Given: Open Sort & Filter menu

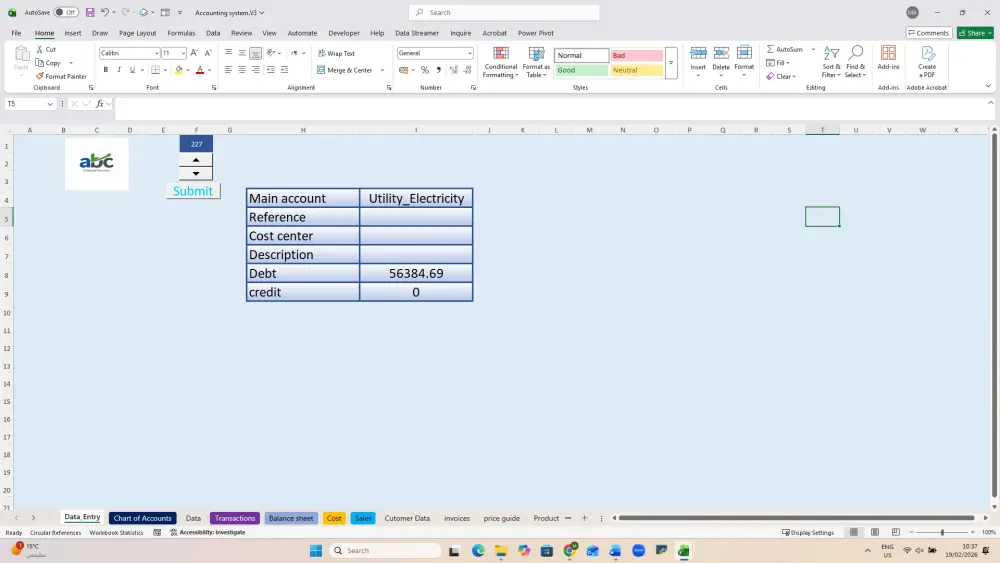Looking at the screenshot, I should point(831,62).
